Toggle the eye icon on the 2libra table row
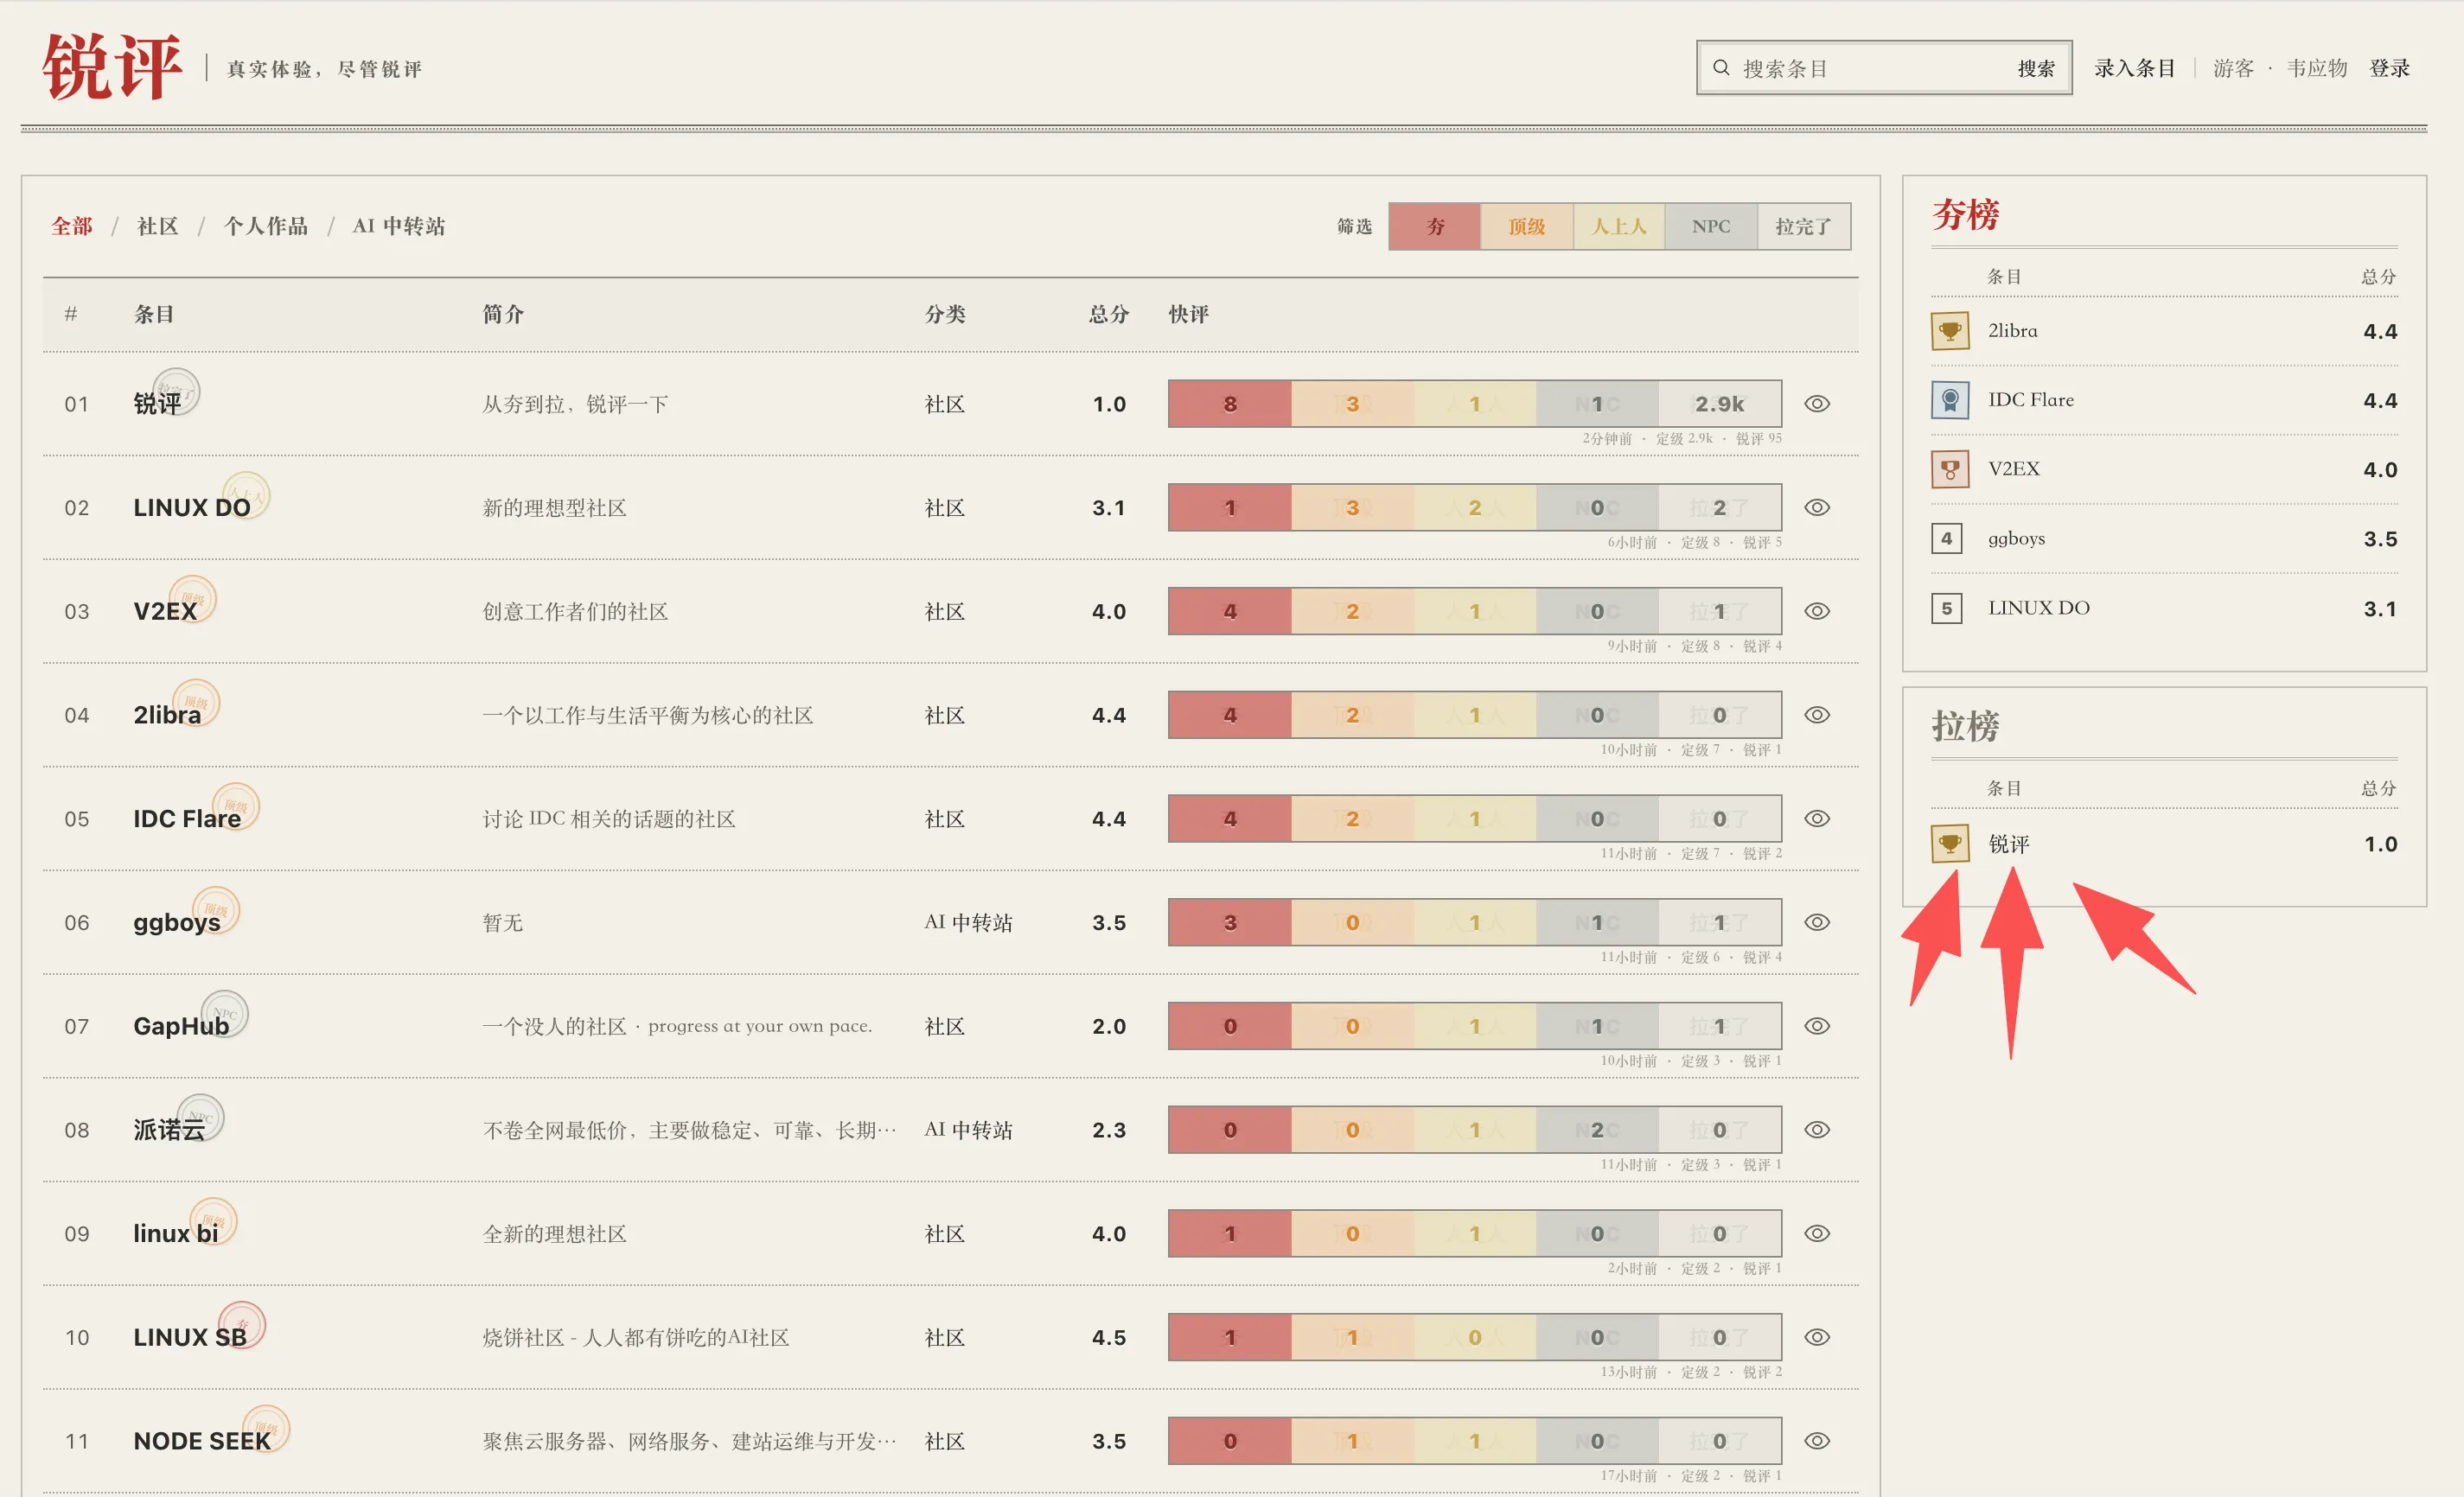 tap(1817, 715)
